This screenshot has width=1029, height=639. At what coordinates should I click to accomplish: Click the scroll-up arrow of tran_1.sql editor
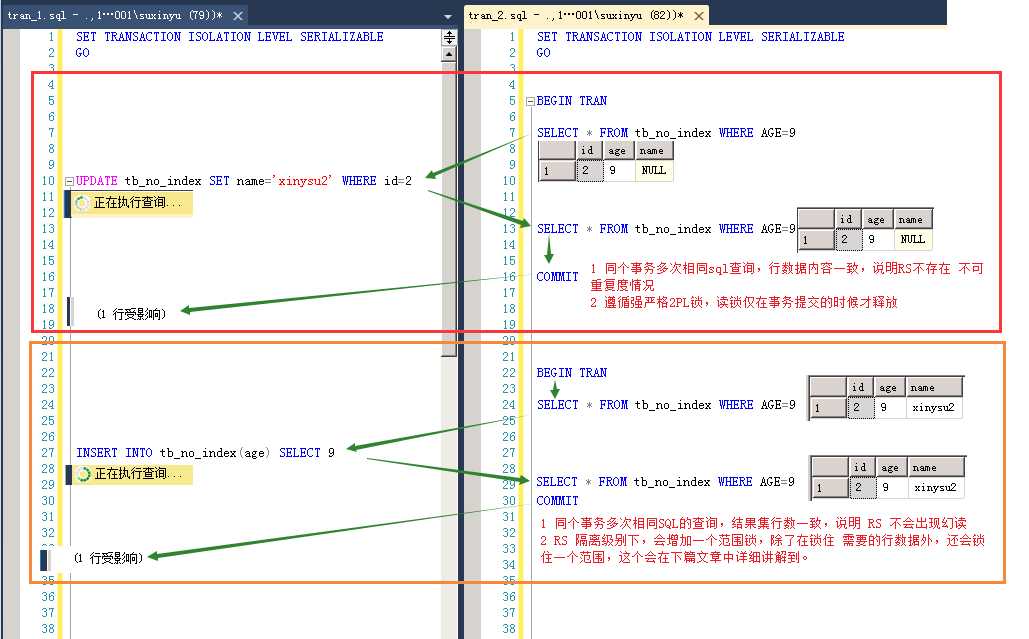click(449, 54)
